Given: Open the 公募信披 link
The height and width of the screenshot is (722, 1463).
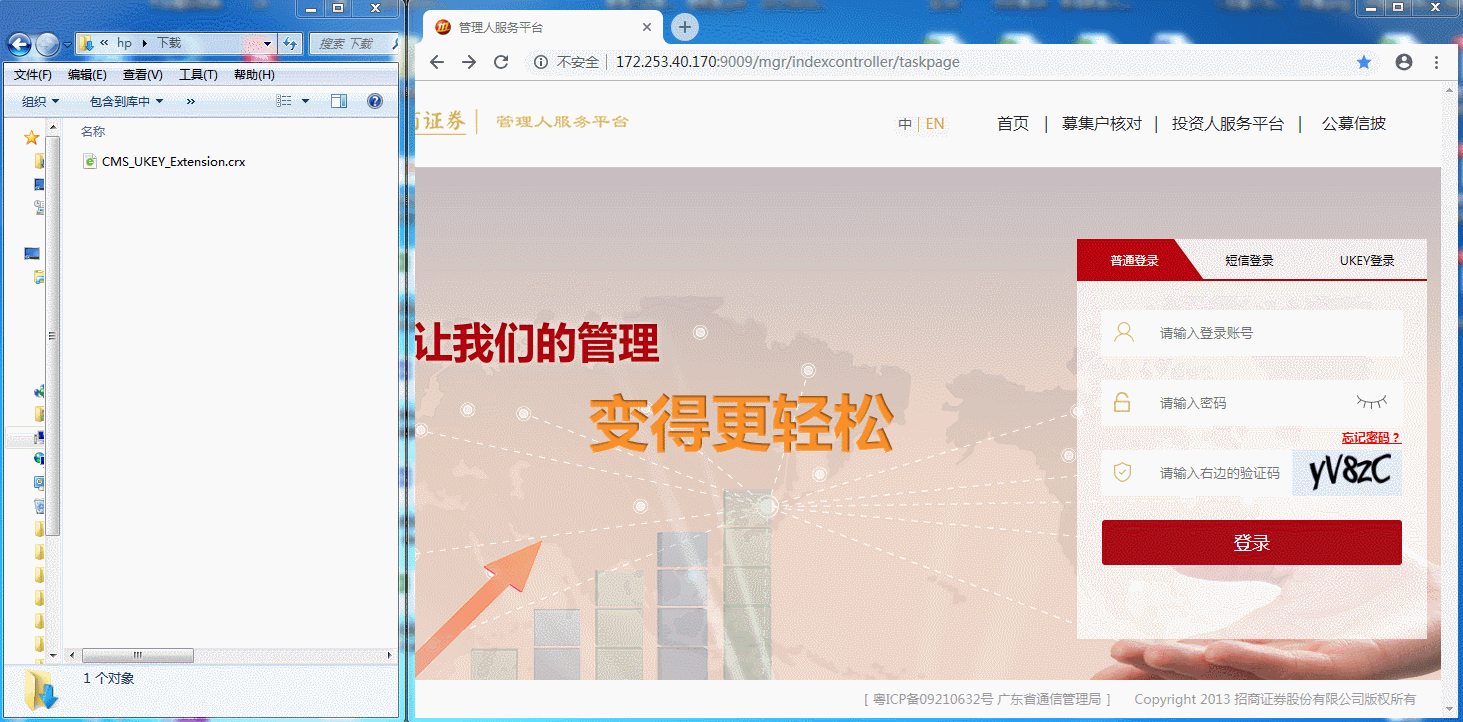Looking at the screenshot, I should coord(1354,124).
